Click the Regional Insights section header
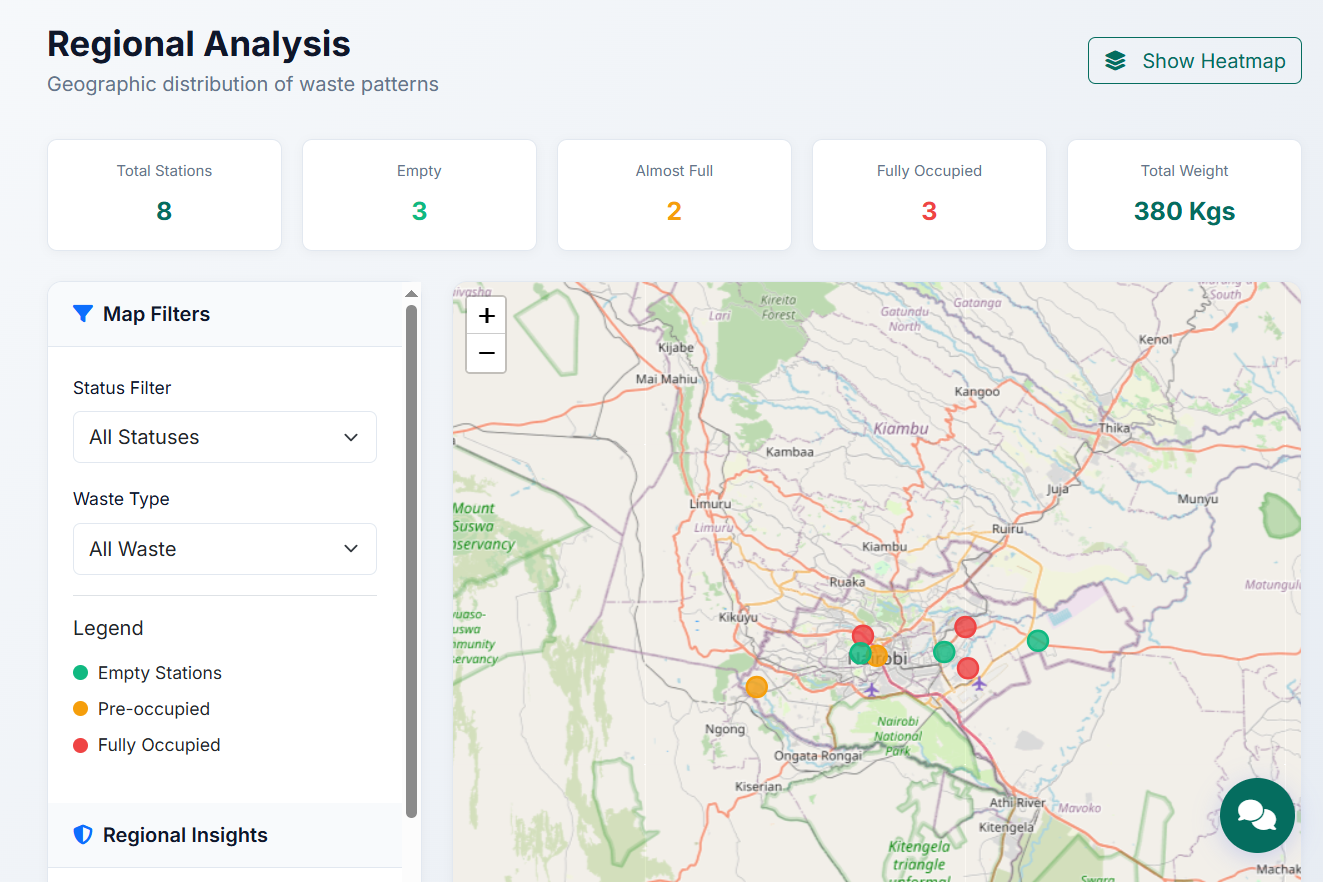Viewport: 1323px width, 882px height. tap(225, 835)
